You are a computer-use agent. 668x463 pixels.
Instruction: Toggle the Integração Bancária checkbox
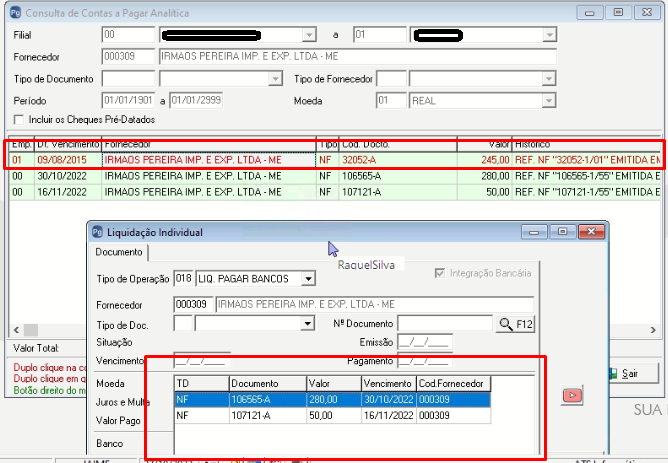pos(439,273)
